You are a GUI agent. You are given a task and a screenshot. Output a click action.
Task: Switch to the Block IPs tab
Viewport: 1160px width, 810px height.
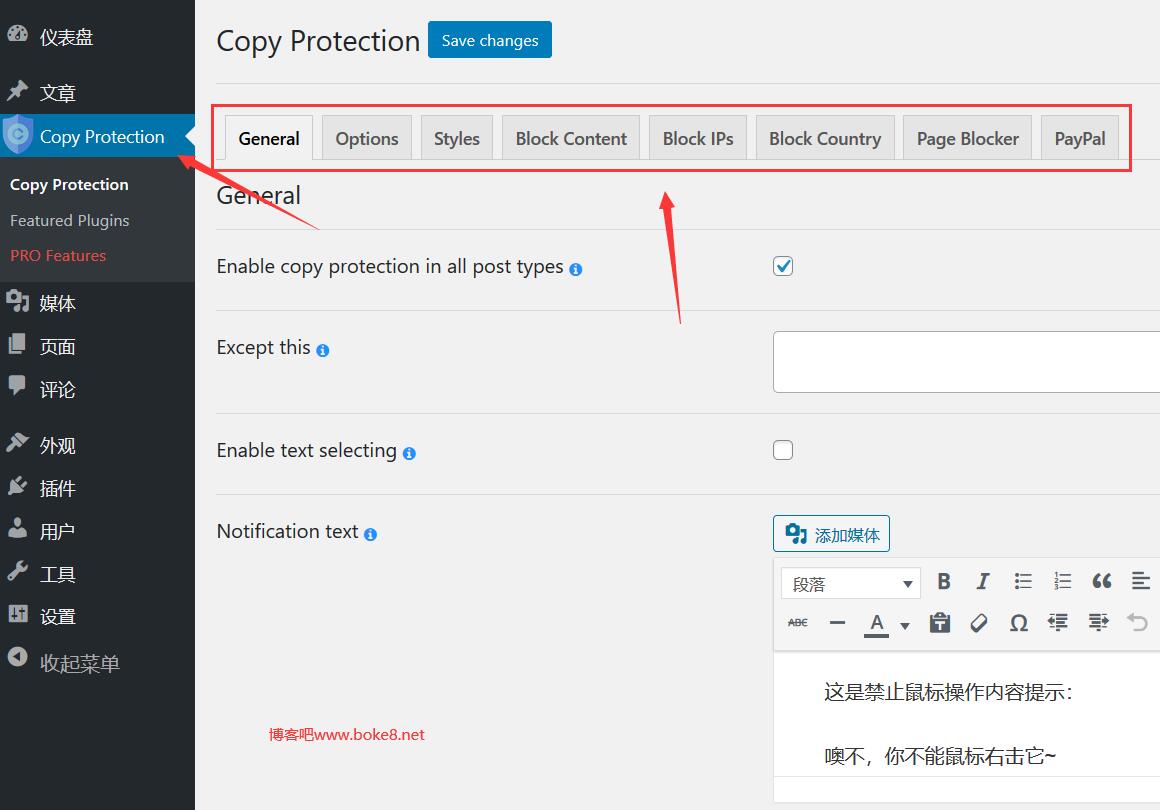click(698, 139)
